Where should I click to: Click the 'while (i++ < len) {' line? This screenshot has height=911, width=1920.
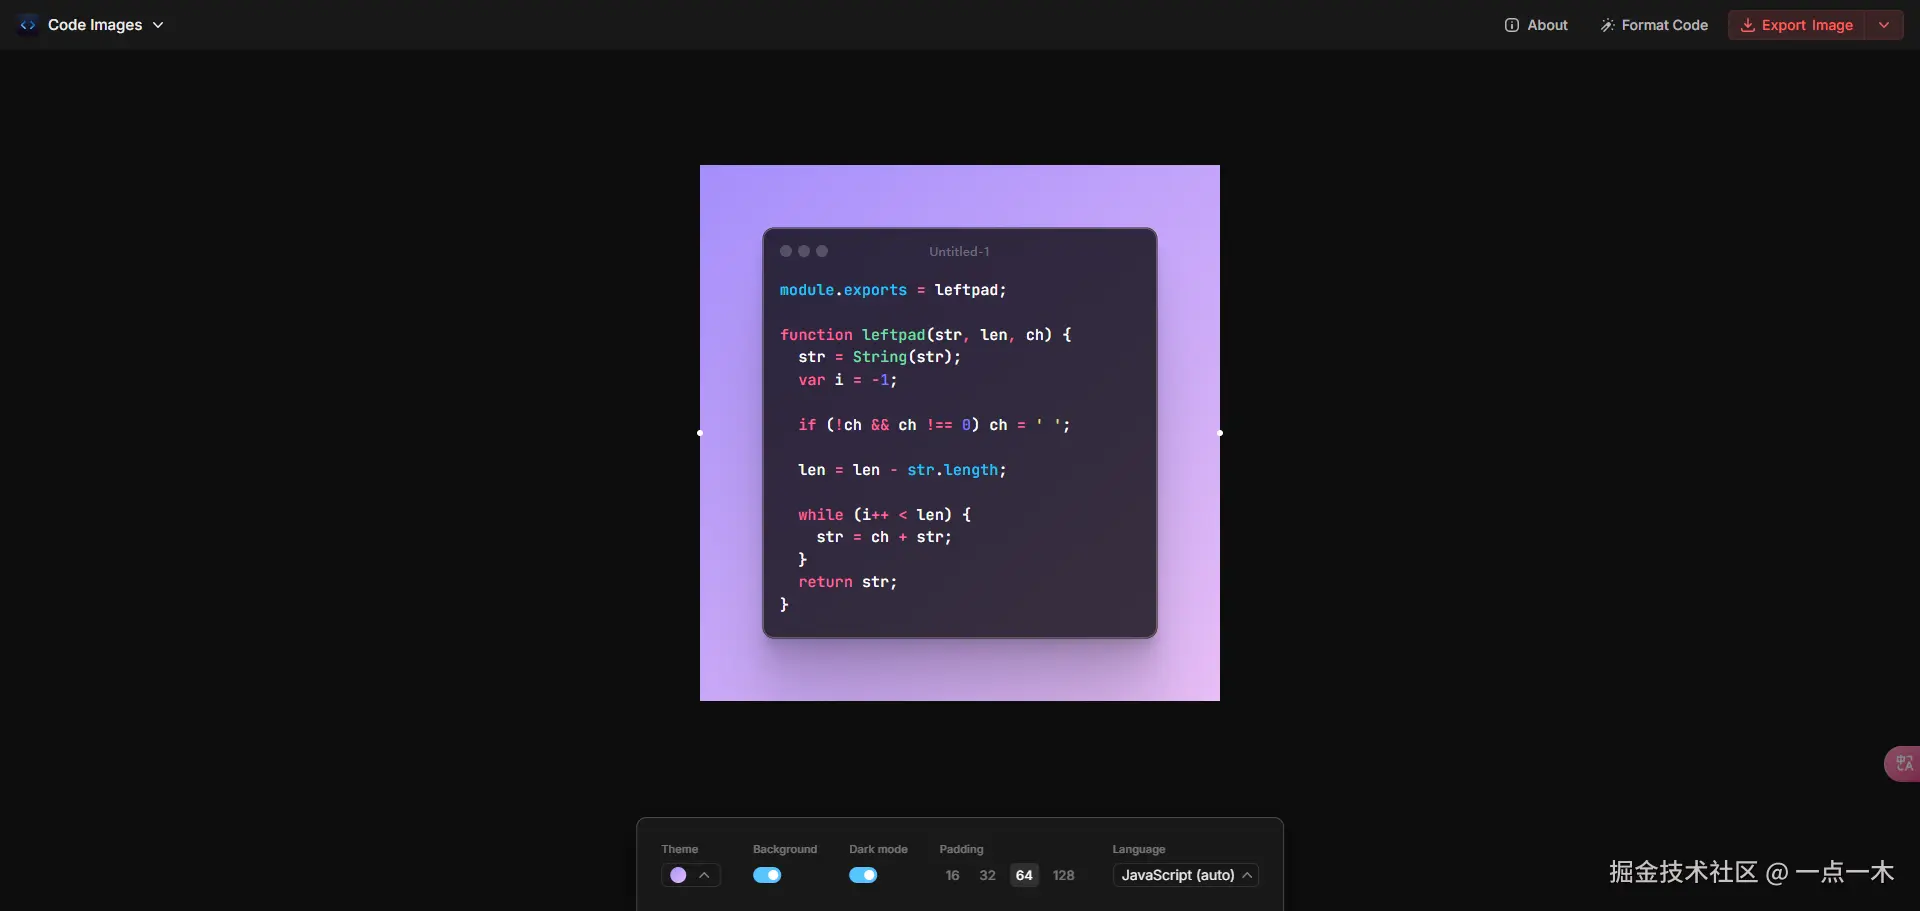tap(884, 515)
